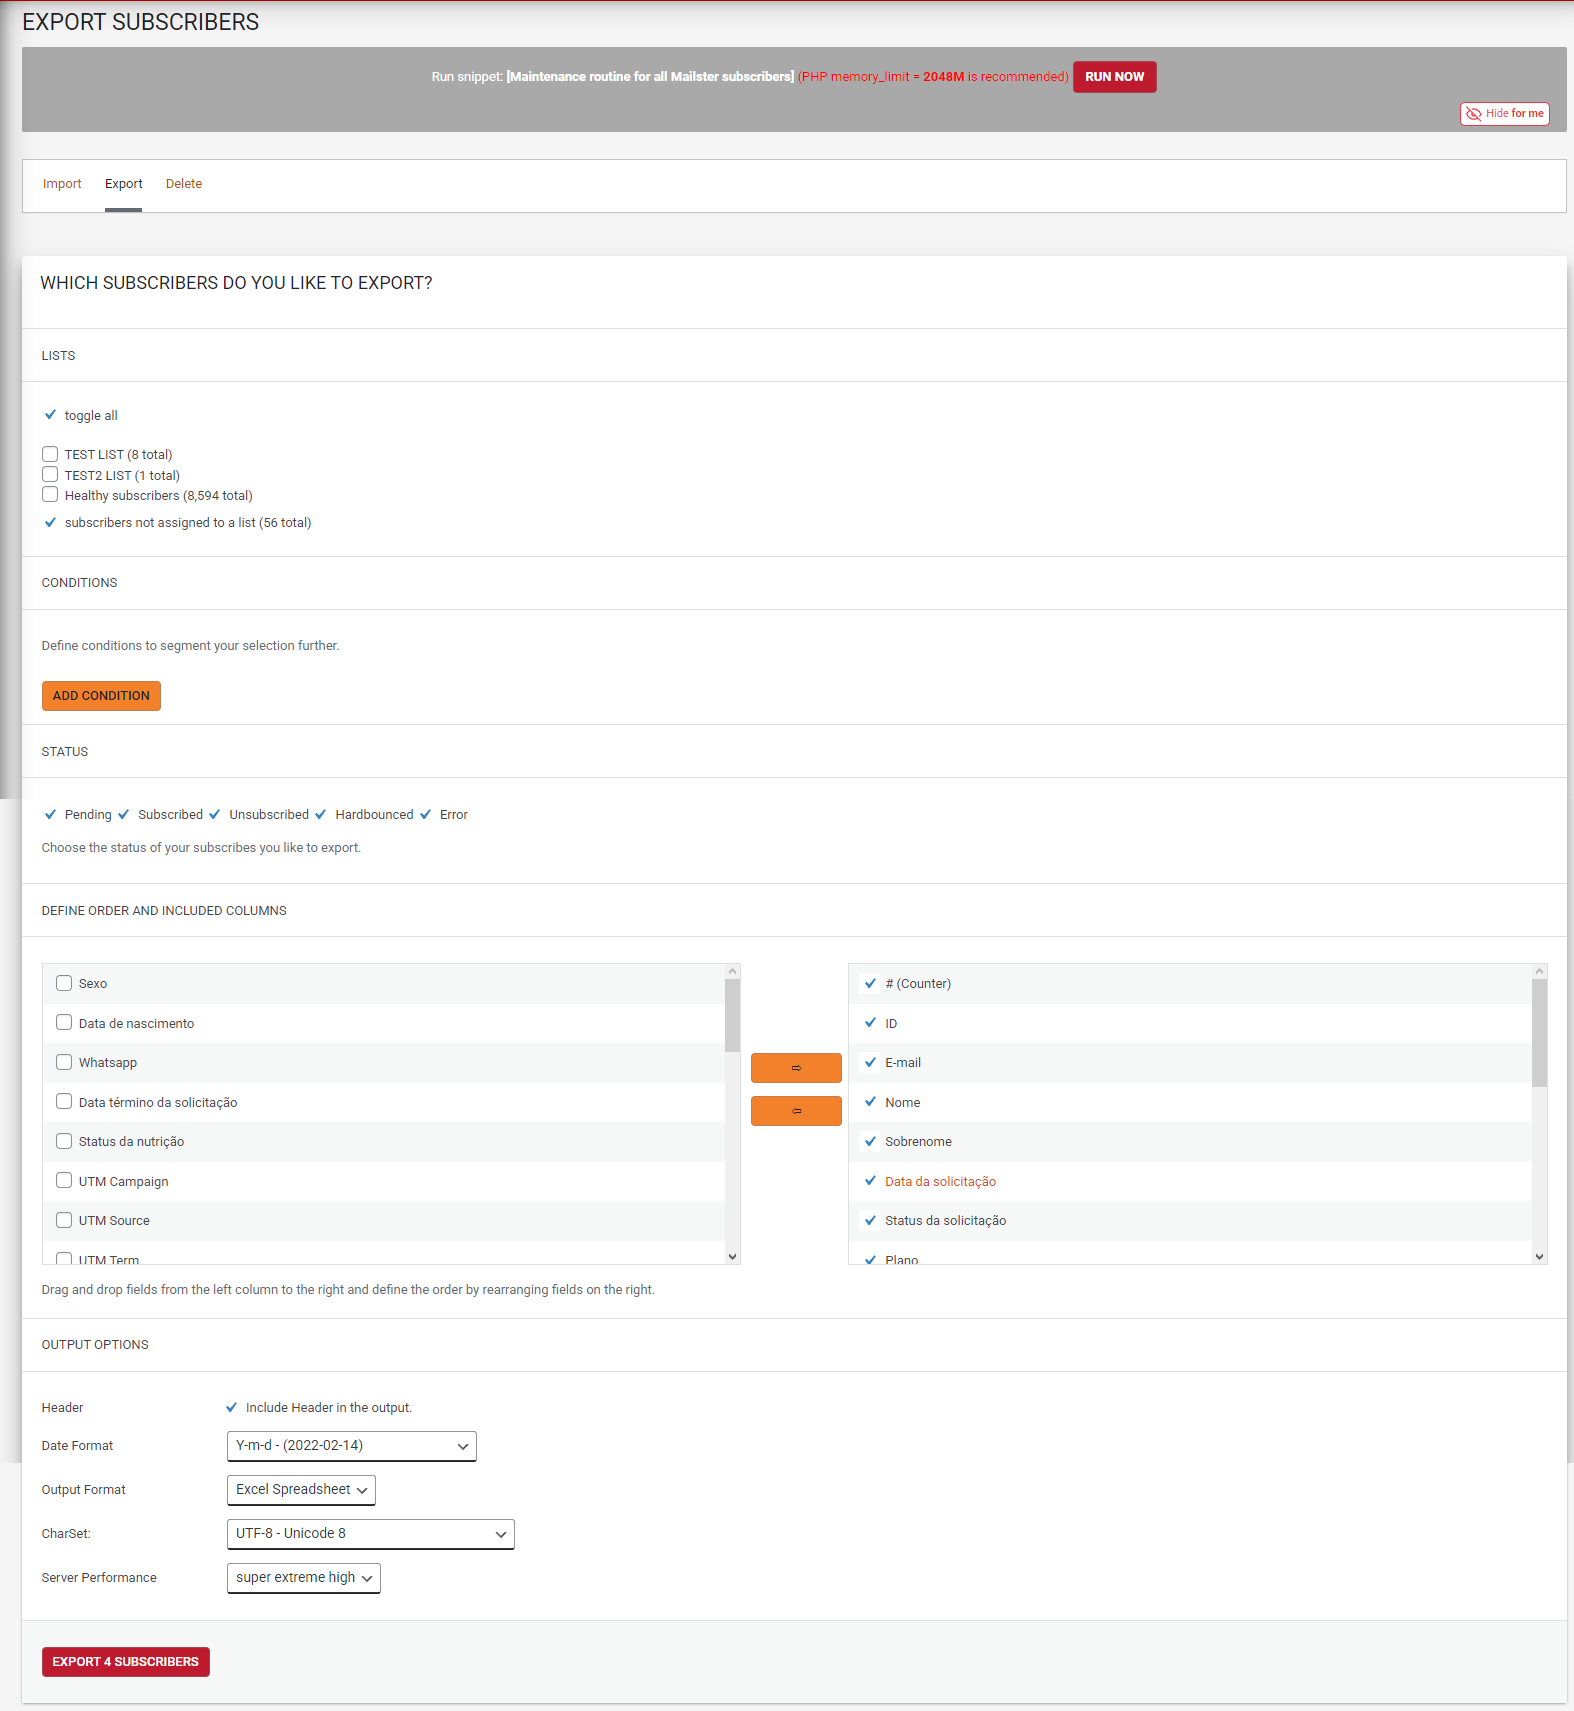The width and height of the screenshot is (1574, 1711).
Task: Click the ADD CONDITION button
Action: (101, 696)
